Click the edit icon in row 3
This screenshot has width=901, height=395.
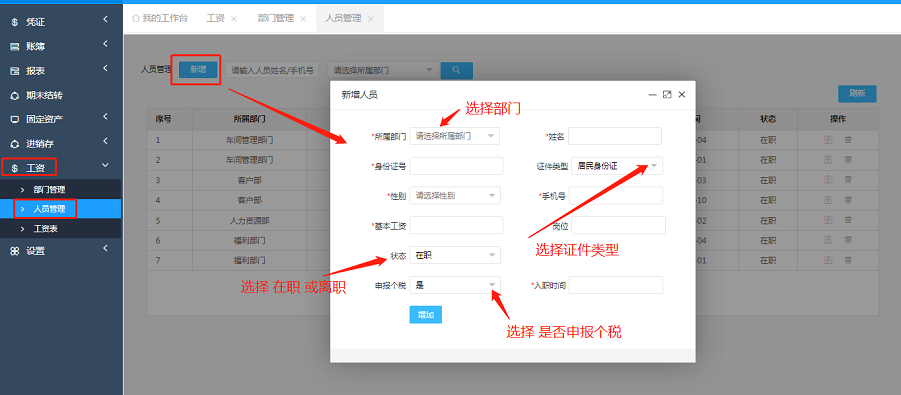pos(828,180)
